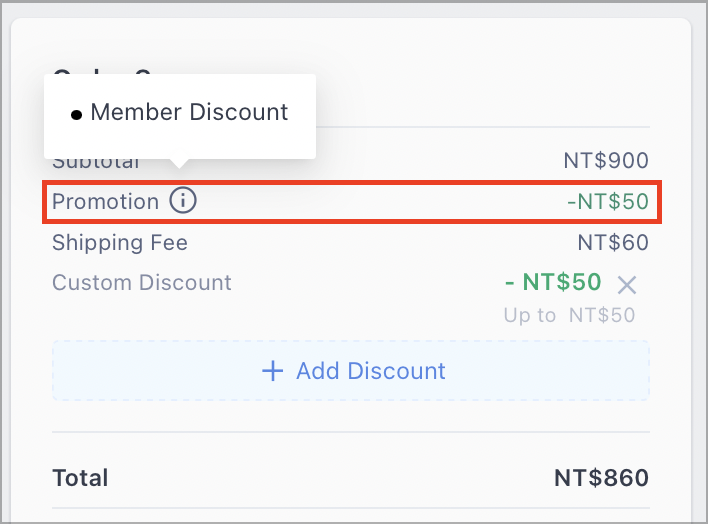The width and height of the screenshot is (708, 524).
Task: Click the Up to NT$50 hint text
Action: coord(569,315)
